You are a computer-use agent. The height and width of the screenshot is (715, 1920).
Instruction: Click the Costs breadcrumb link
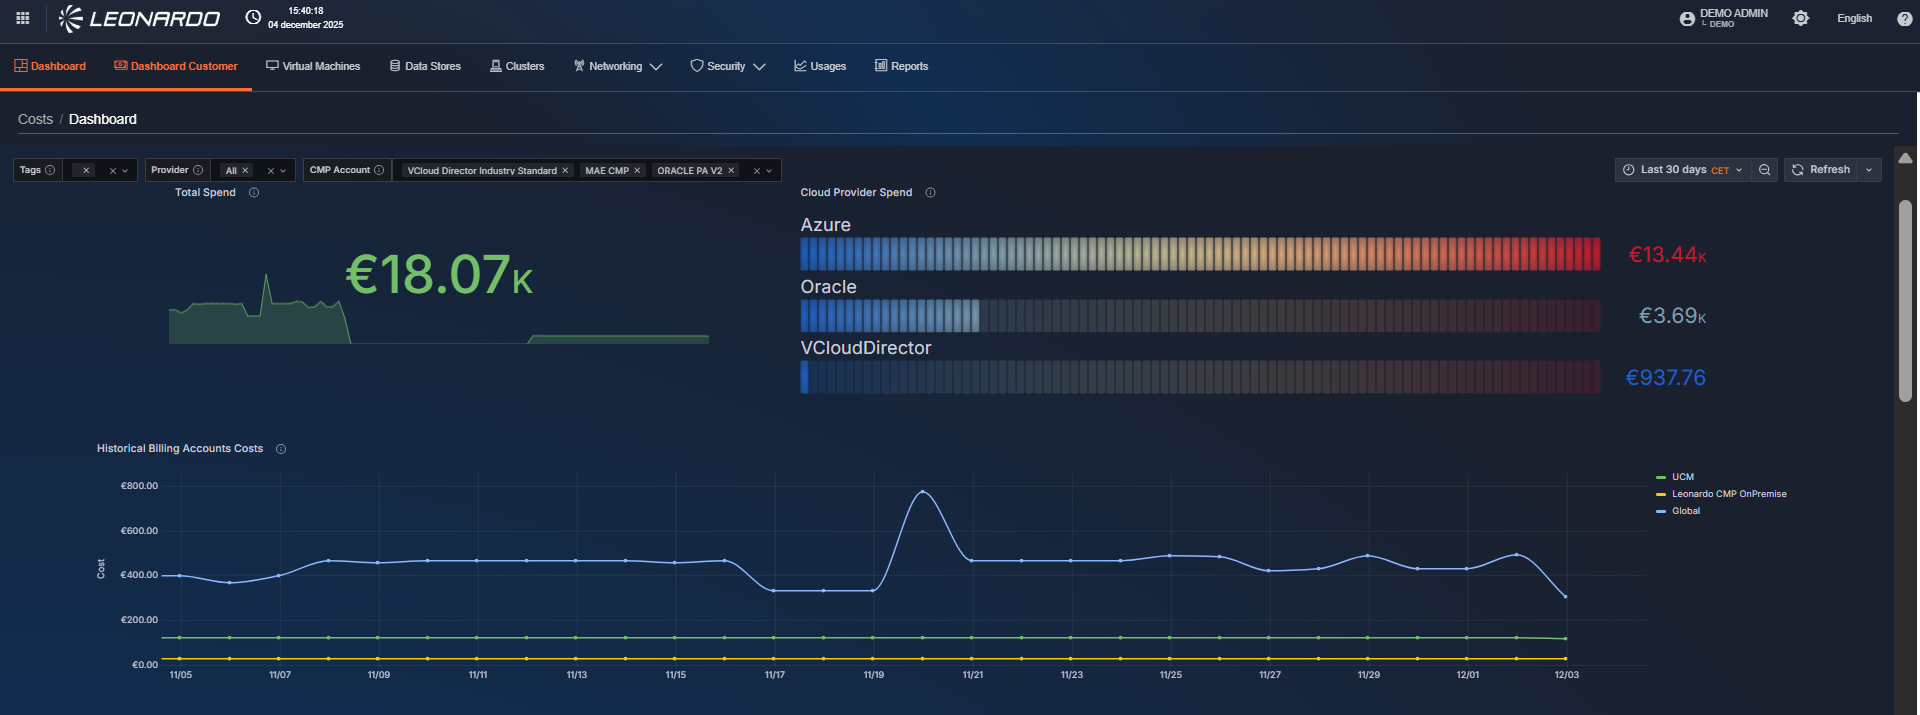coord(35,119)
